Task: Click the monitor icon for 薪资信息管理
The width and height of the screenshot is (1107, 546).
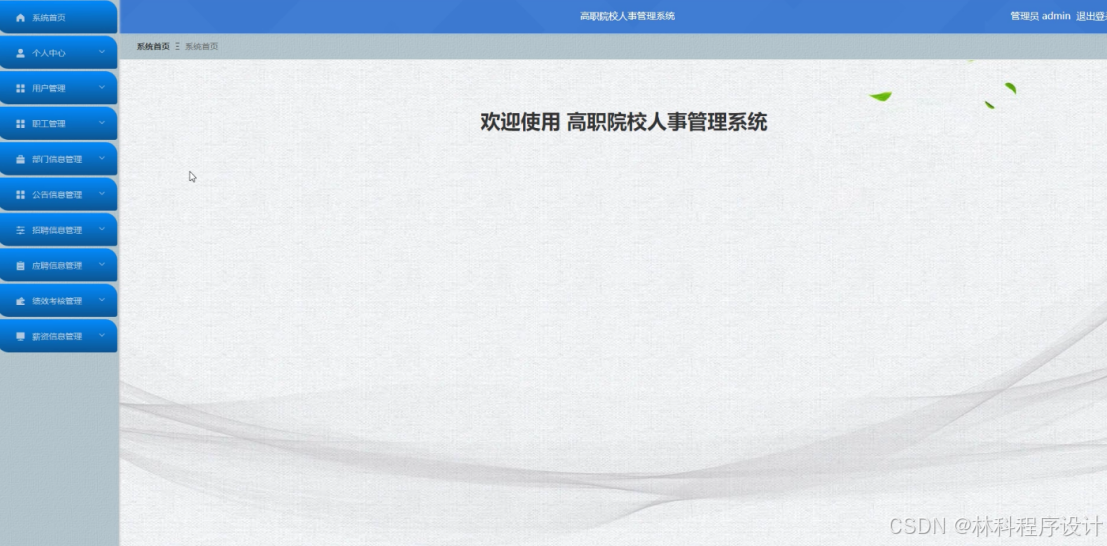Action: (20, 336)
